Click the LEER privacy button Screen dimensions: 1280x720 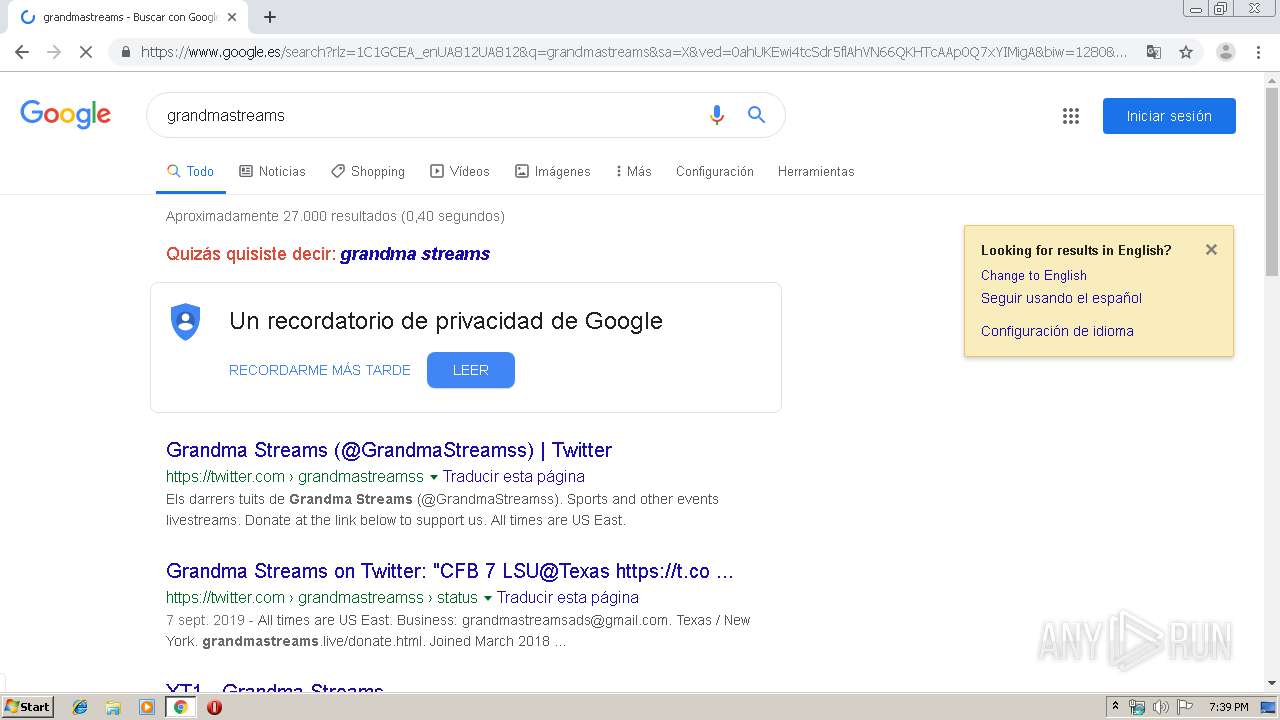pyautogui.click(x=471, y=370)
